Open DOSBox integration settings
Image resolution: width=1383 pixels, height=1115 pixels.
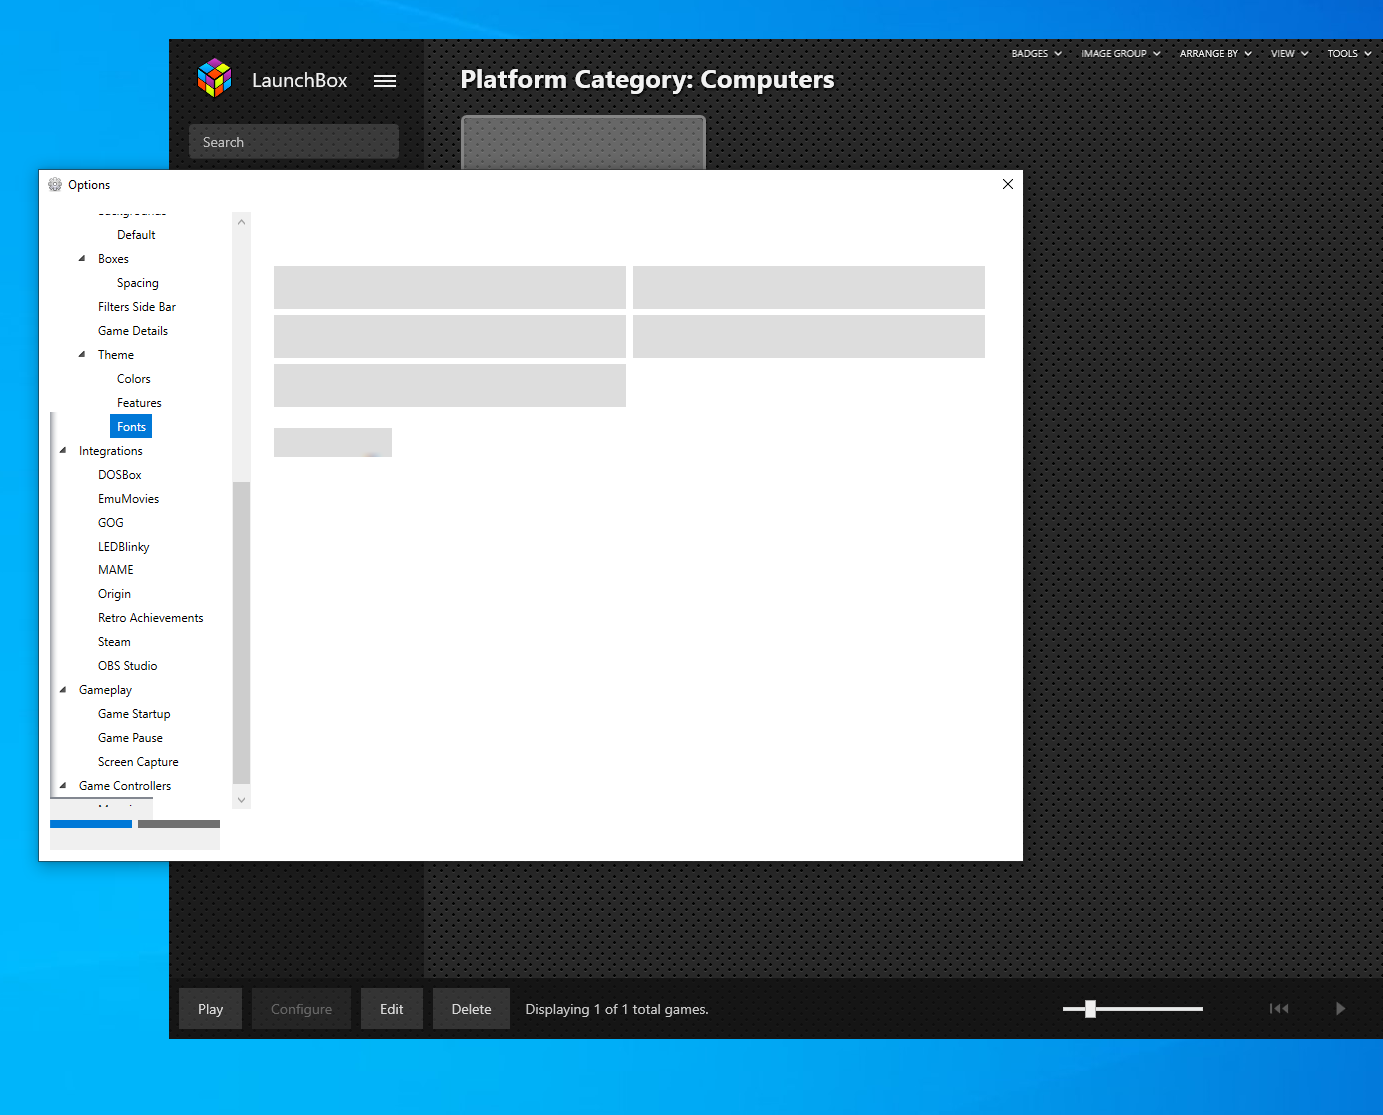coord(120,475)
